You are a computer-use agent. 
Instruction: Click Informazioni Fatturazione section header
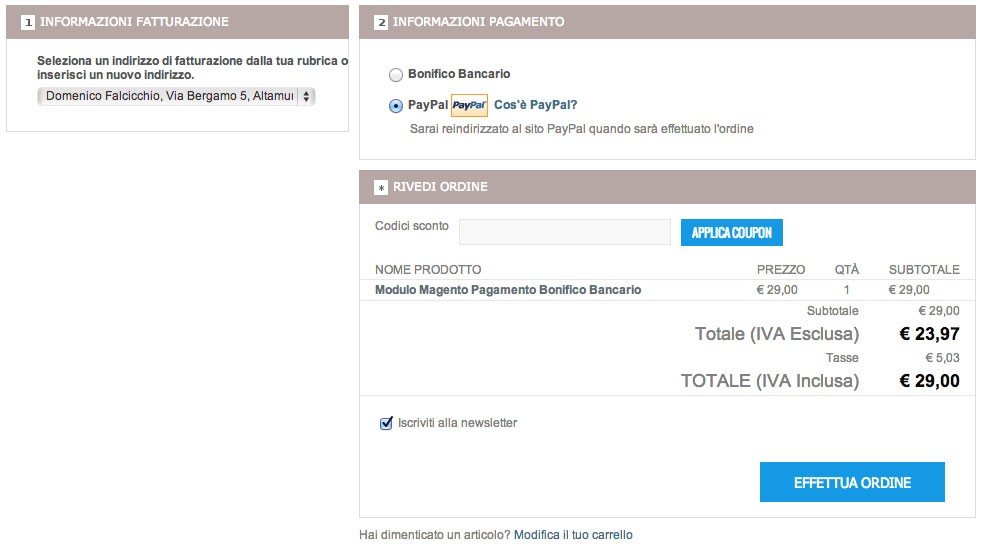pyautogui.click(x=177, y=22)
